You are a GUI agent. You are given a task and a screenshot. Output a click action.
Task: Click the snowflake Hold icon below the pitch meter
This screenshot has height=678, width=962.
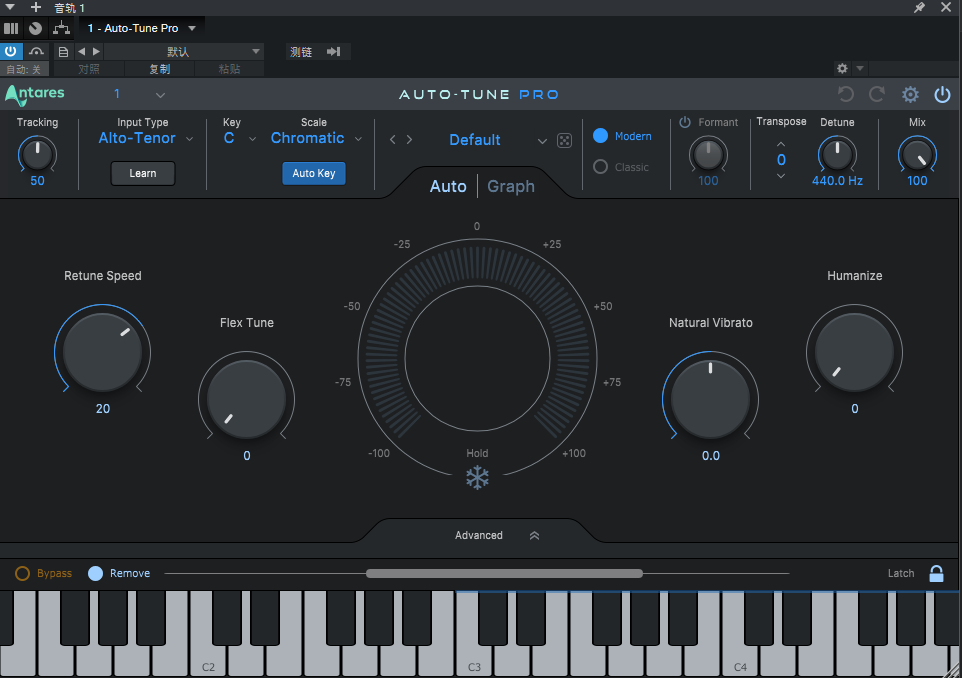click(x=477, y=478)
